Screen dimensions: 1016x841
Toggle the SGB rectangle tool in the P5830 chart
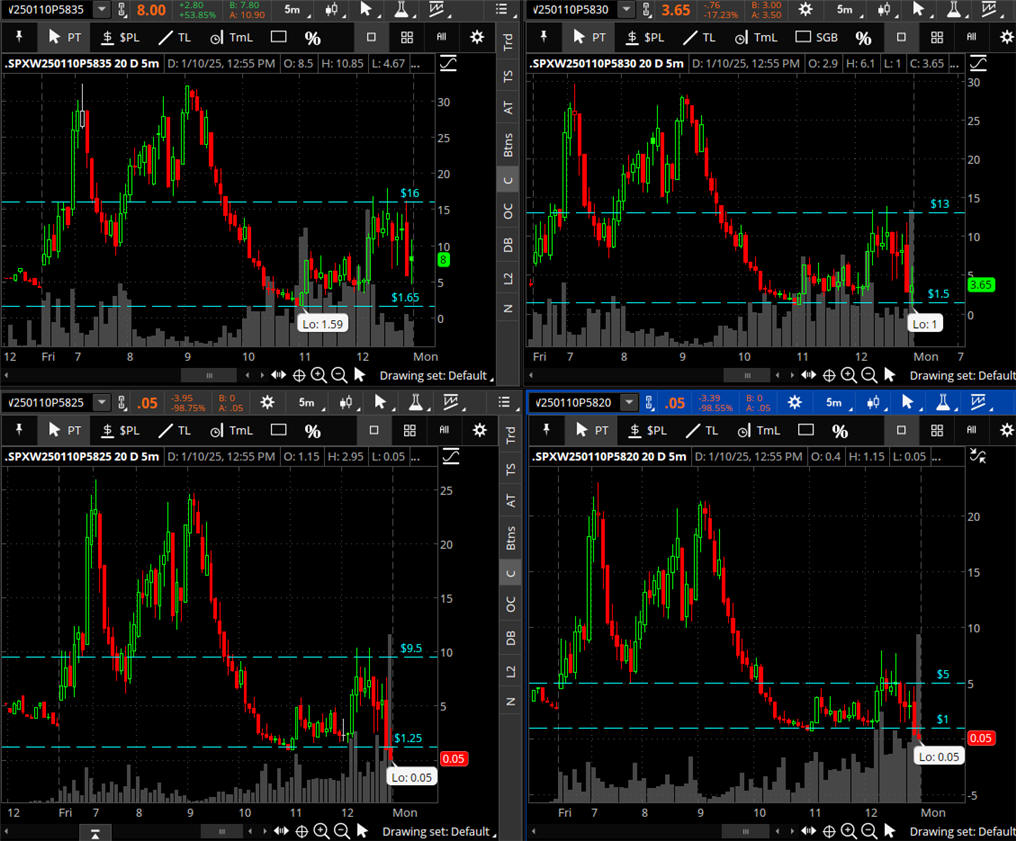point(816,37)
